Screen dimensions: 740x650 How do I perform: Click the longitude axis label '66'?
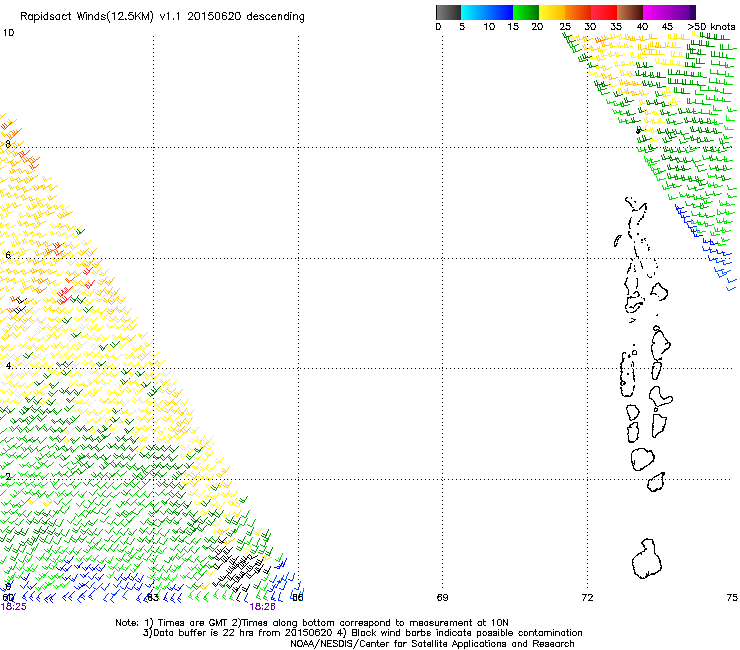tap(297, 598)
